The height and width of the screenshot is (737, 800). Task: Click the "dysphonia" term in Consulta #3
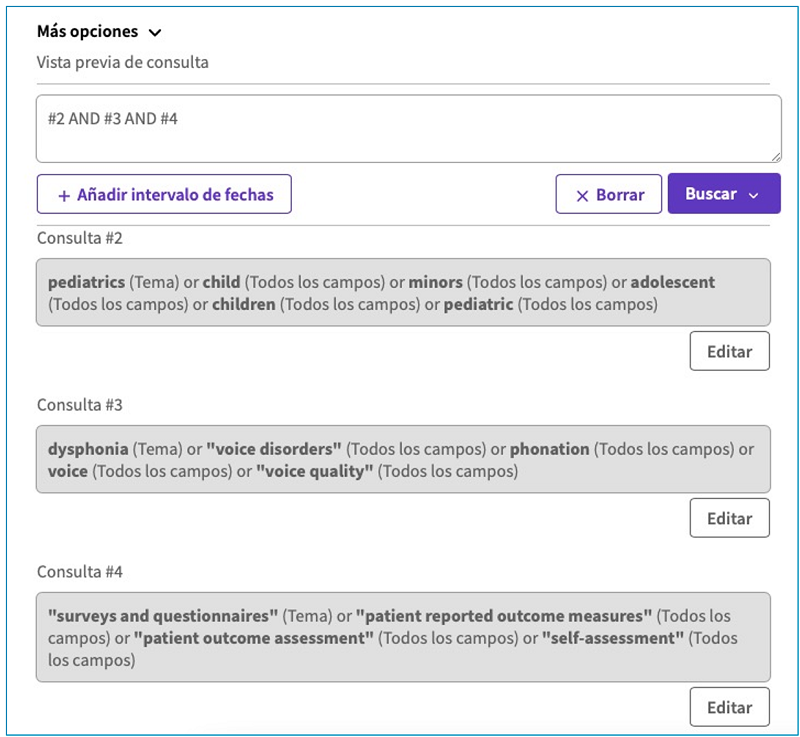[x=88, y=449]
